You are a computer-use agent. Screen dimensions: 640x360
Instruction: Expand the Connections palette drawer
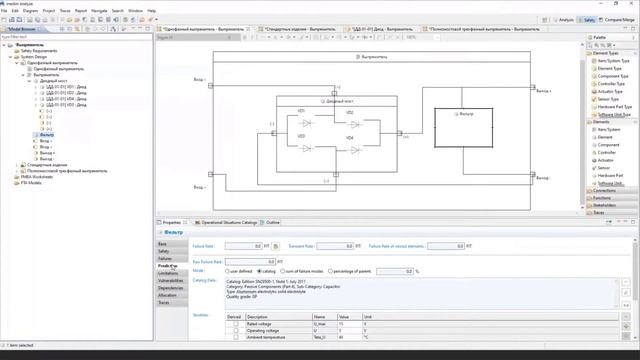coord(611,191)
